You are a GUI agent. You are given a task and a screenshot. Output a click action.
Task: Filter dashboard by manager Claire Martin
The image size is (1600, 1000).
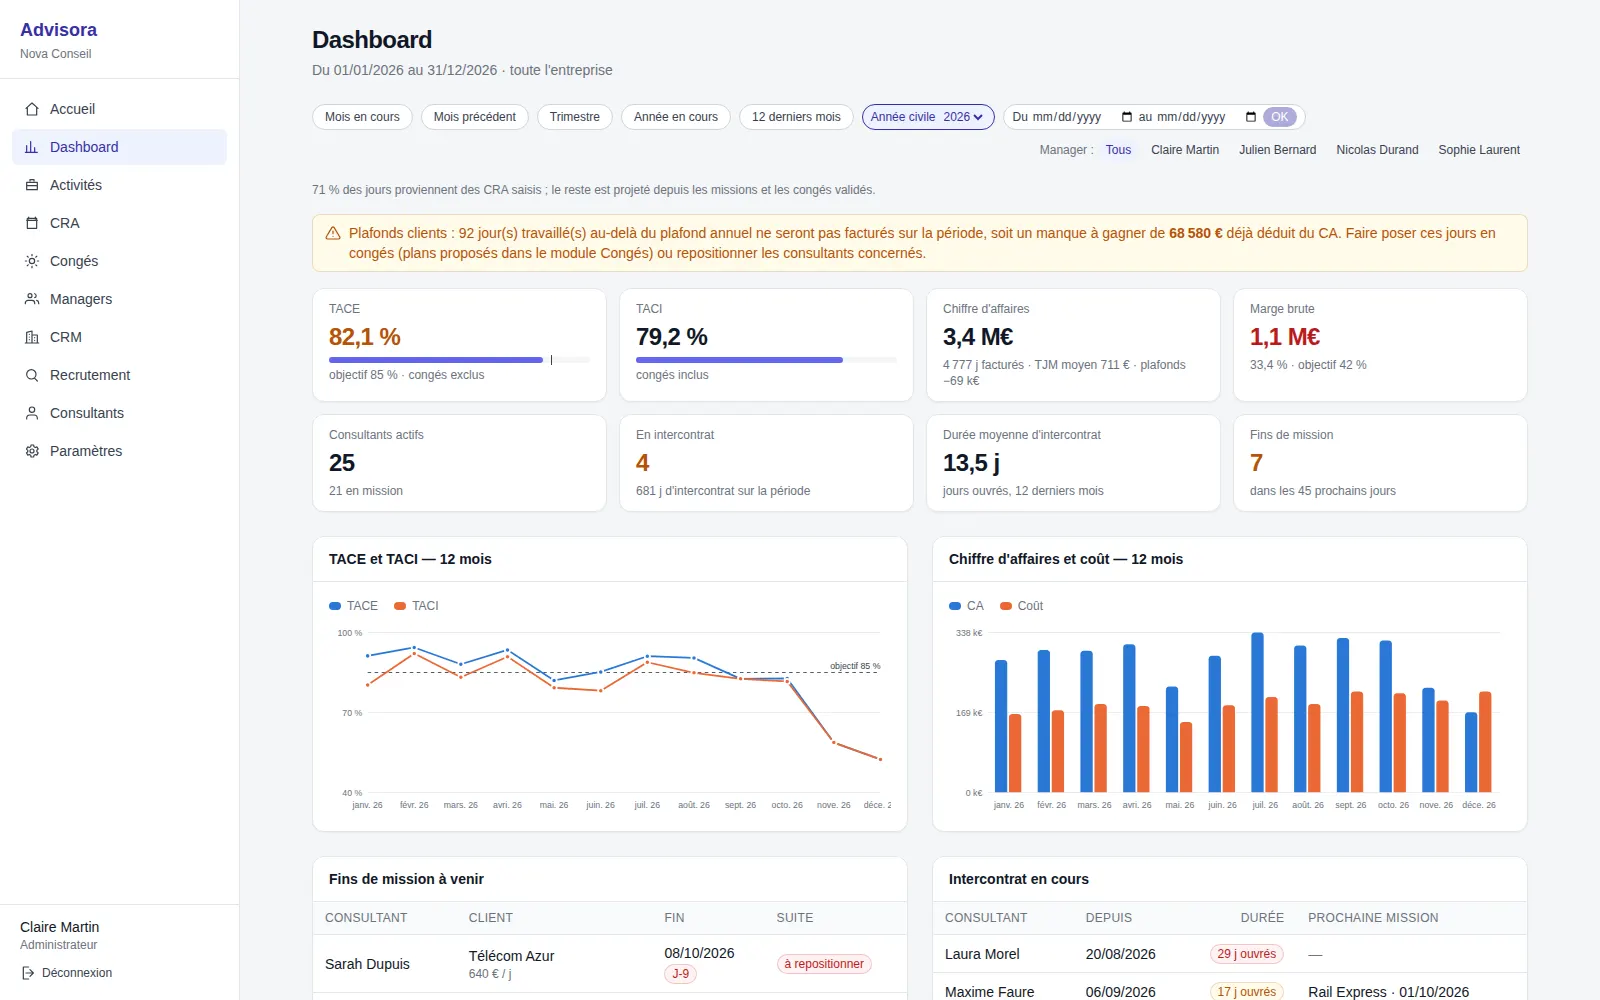tap(1185, 150)
